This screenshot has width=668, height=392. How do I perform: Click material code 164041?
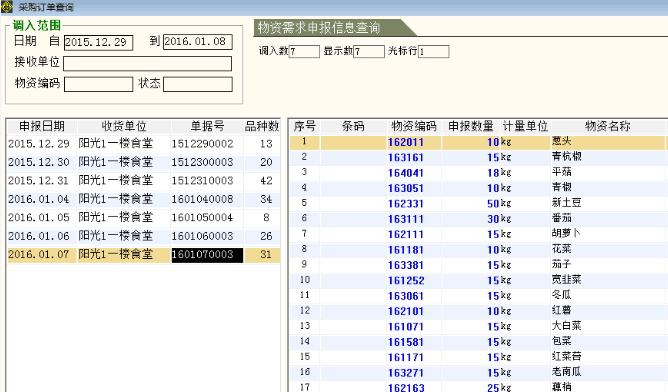pos(406,173)
